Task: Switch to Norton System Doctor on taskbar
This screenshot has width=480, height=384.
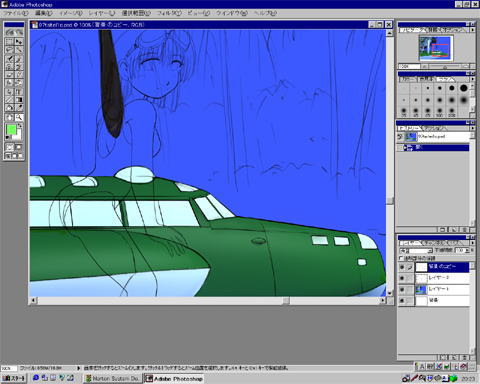Action: [112, 378]
